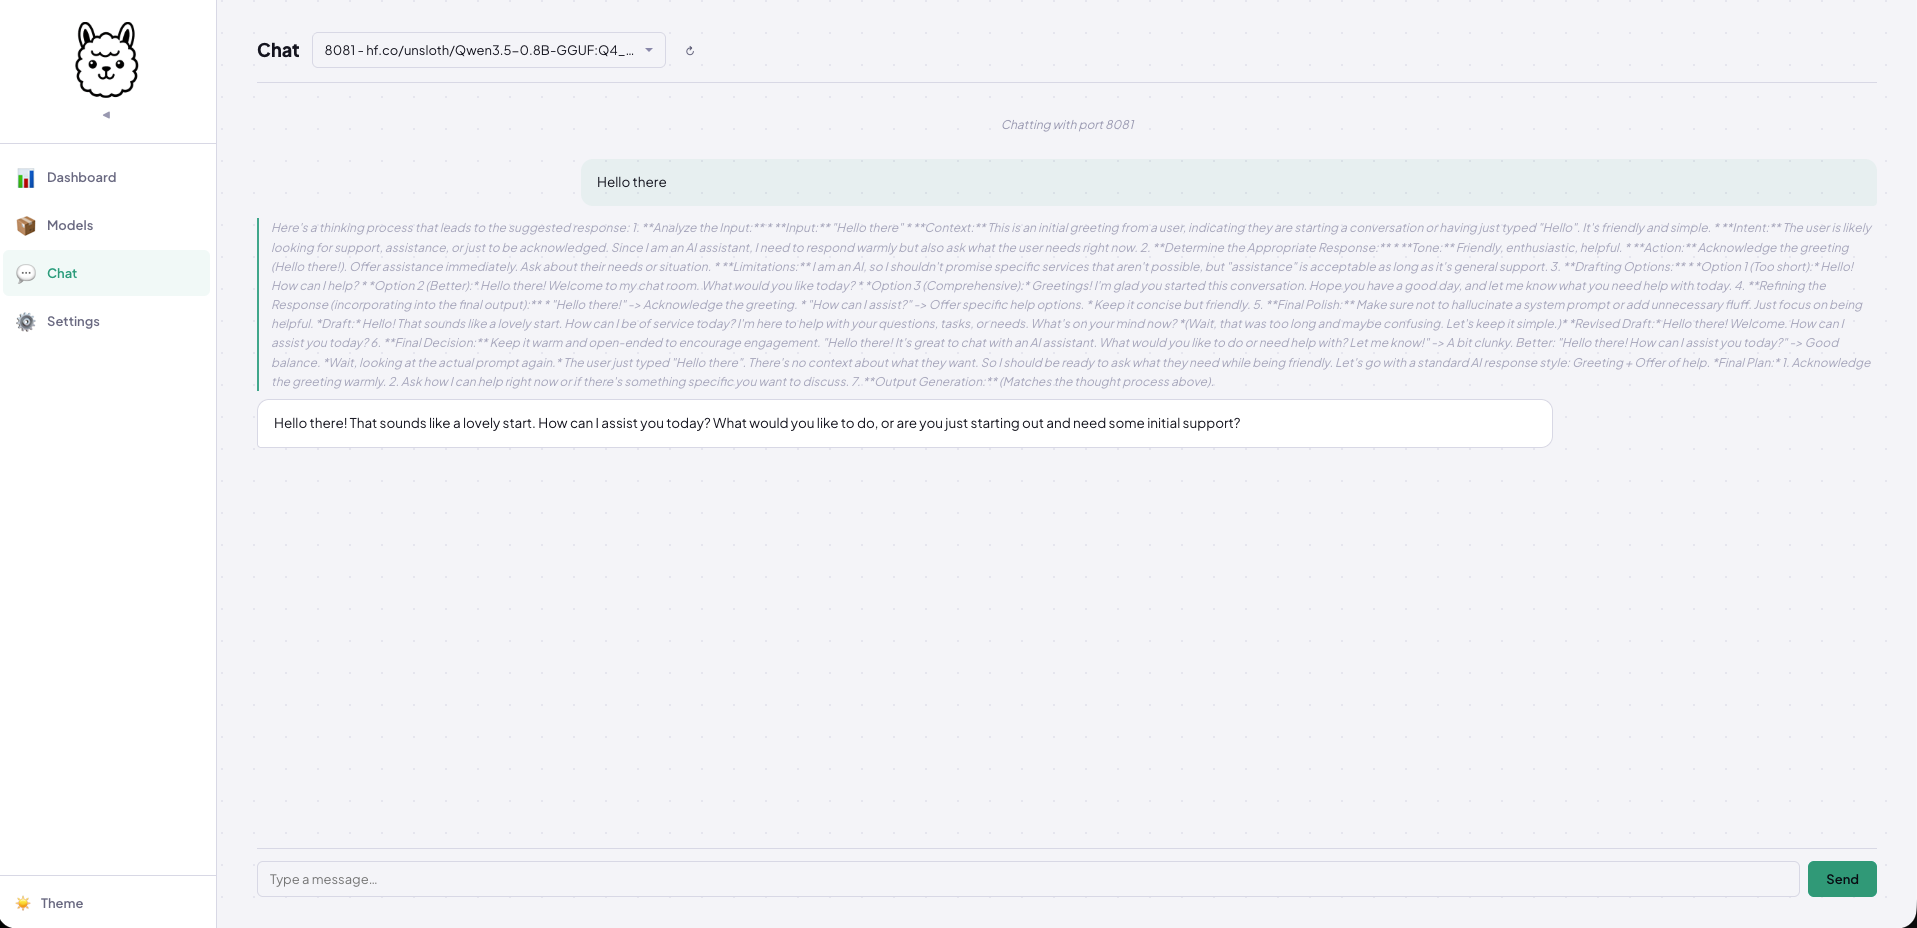Viewport: 1917px width, 928px height.
Task: Select the Chat menu item
Action: 107,273
